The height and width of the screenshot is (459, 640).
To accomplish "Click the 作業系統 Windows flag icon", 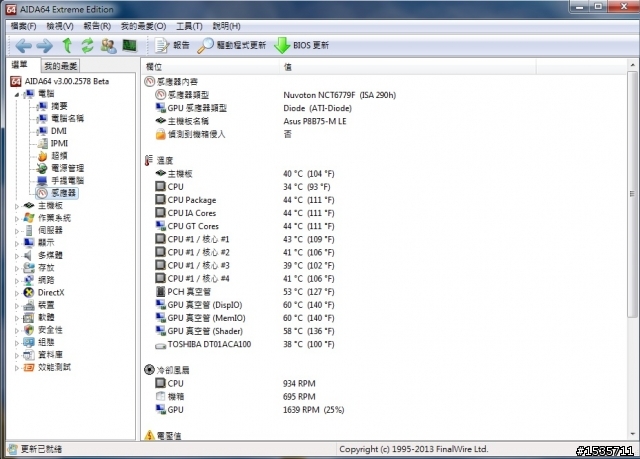I will click(29, 218).
